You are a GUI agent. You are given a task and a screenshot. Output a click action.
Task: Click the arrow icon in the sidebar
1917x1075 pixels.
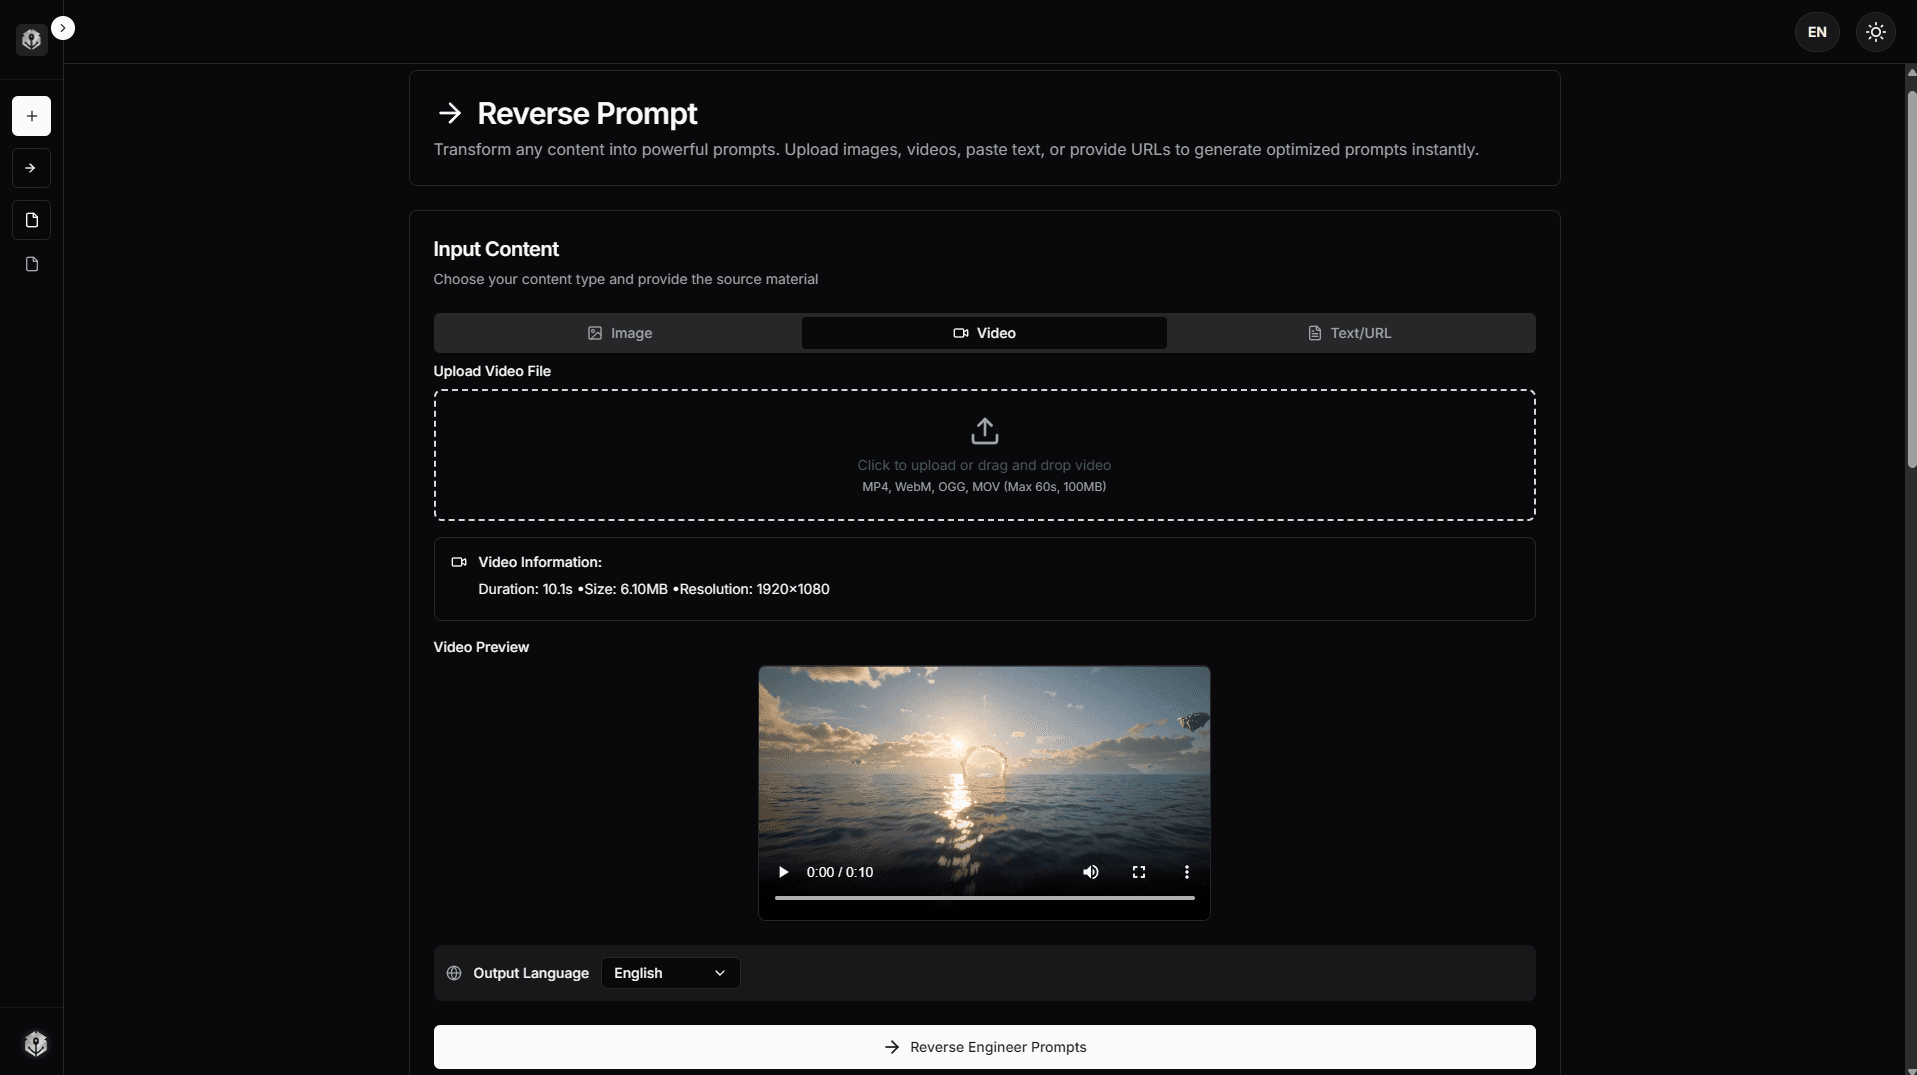(x=31, y=168)
